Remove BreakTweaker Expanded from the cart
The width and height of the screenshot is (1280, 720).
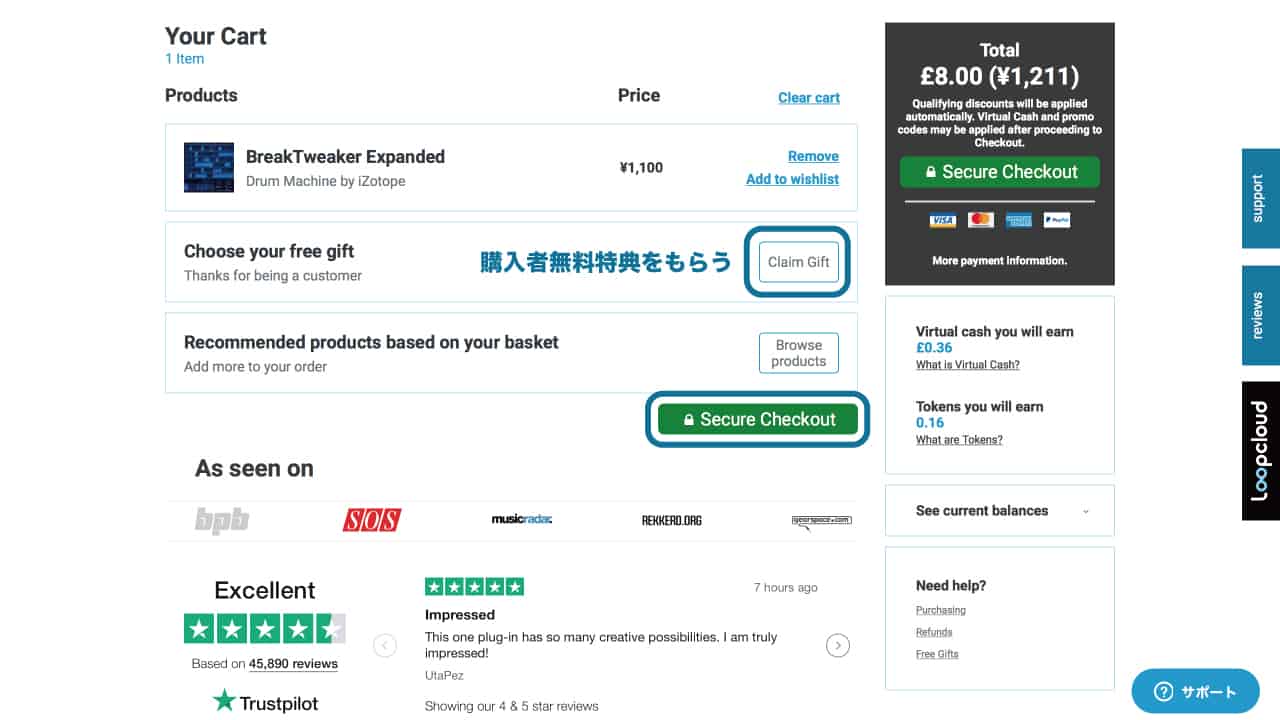[813, 156]
